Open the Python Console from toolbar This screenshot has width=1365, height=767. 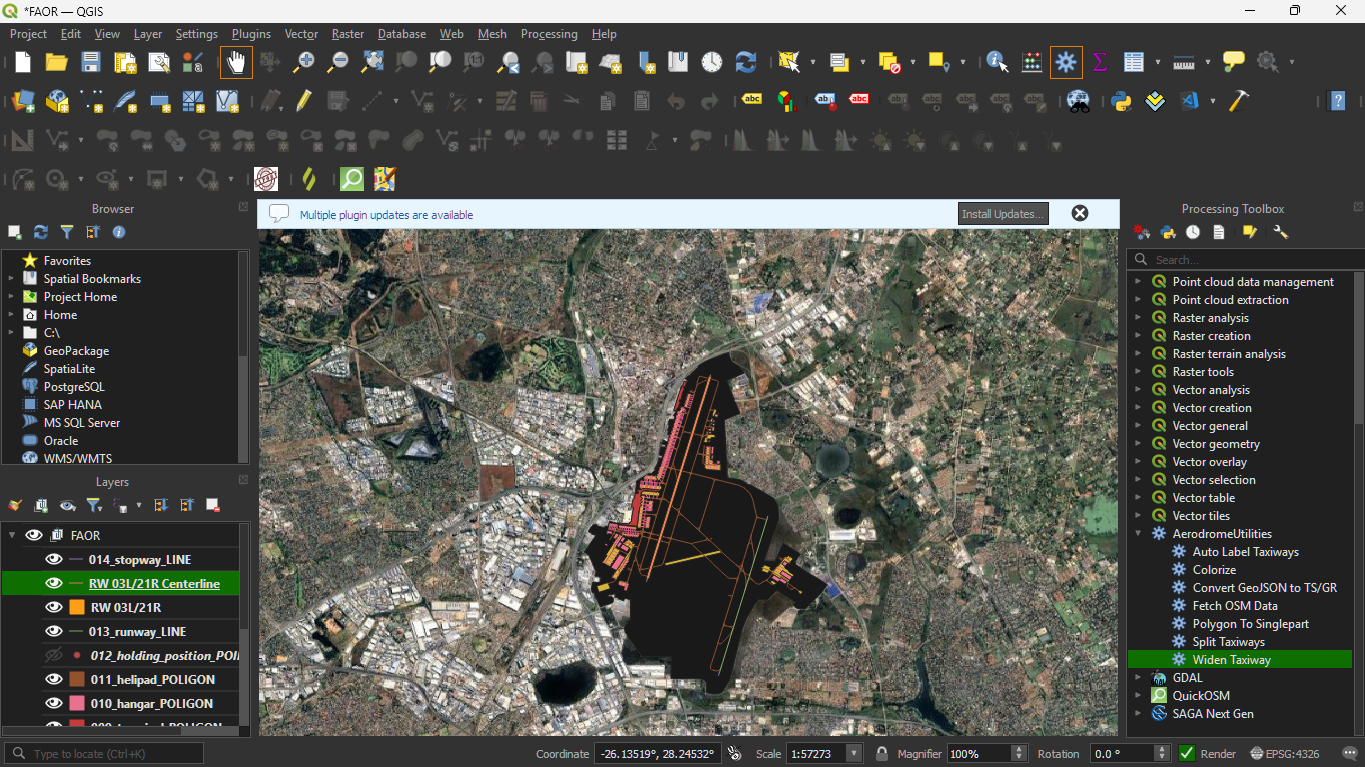pyautogui.click(x=1121, y=101)
